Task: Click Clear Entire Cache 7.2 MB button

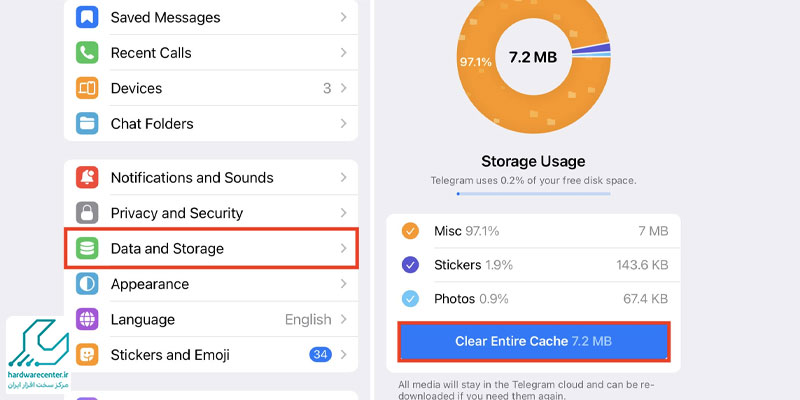Action: (534, 341)
